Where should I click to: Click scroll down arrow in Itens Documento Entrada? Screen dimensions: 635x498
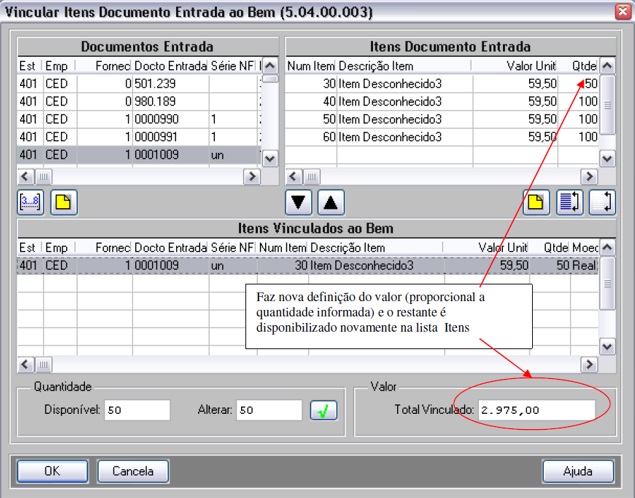[607, 158]
